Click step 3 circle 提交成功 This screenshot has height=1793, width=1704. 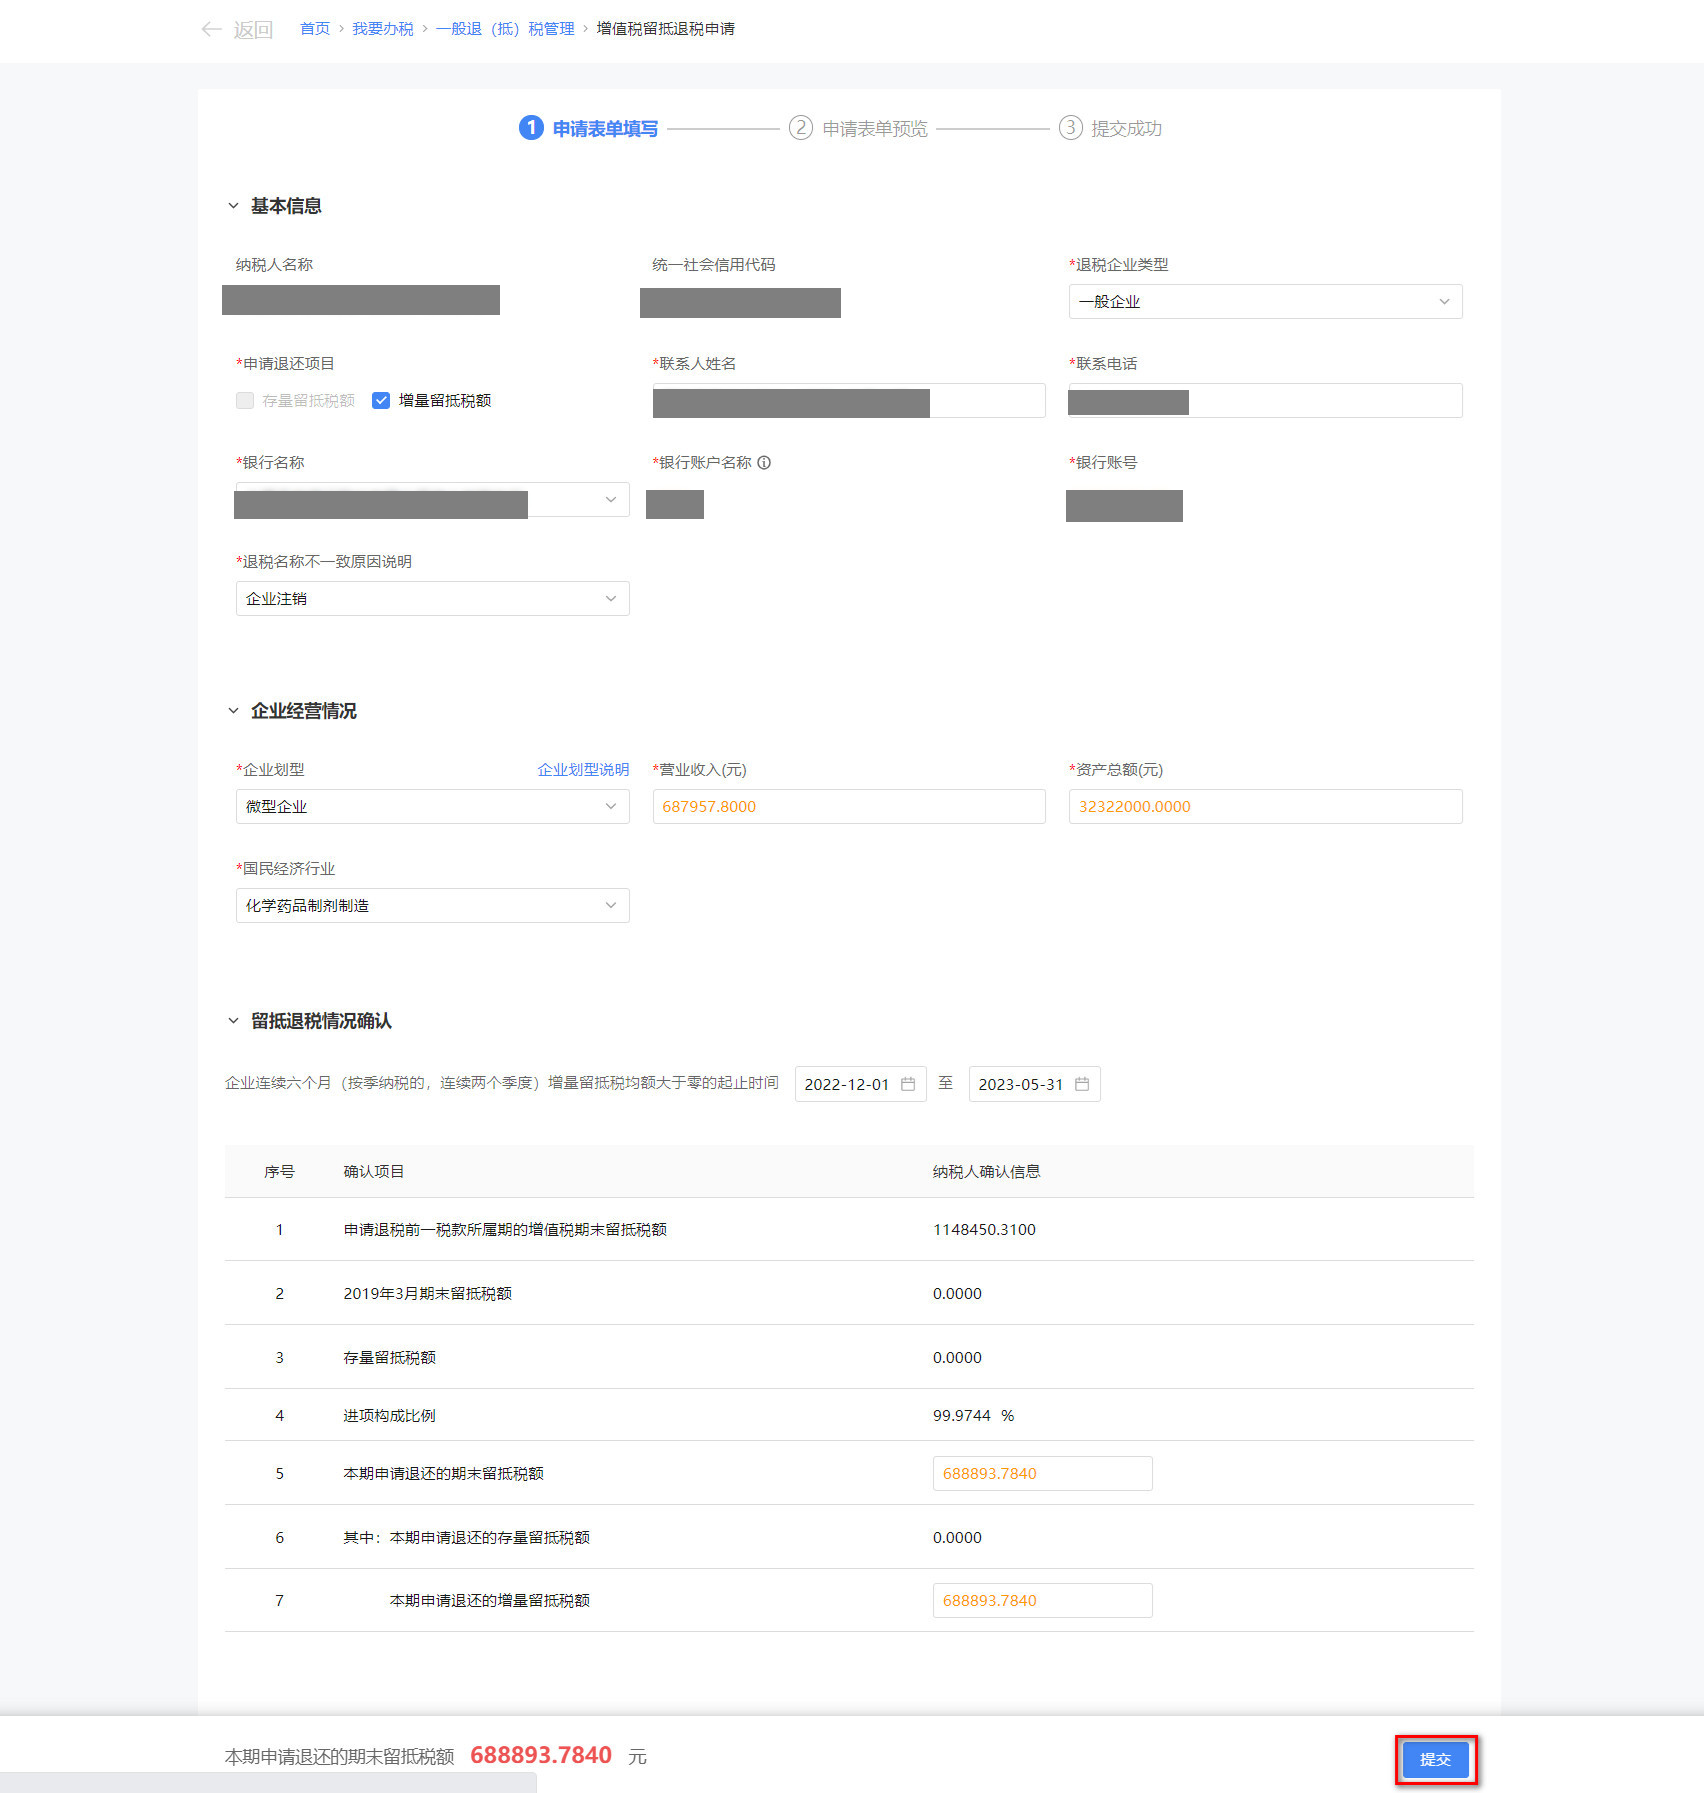click(1070, 128)
